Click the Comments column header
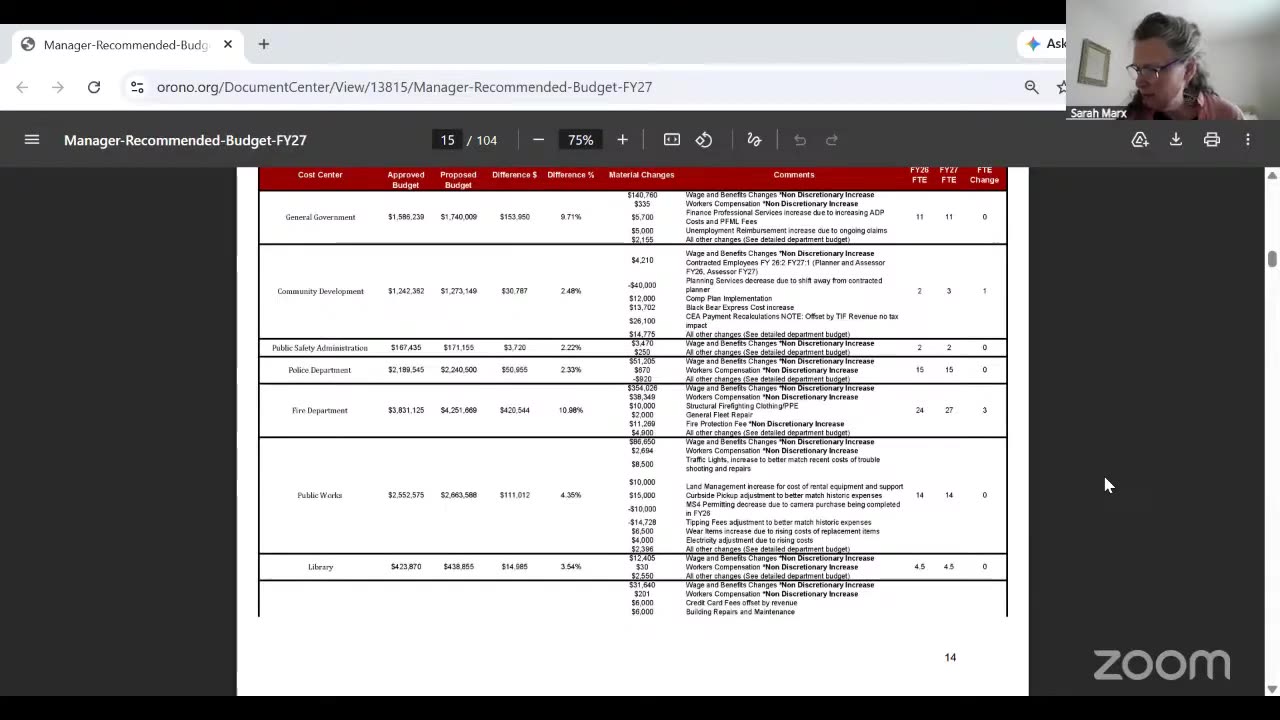1280x720 pixels. (794, 175)
